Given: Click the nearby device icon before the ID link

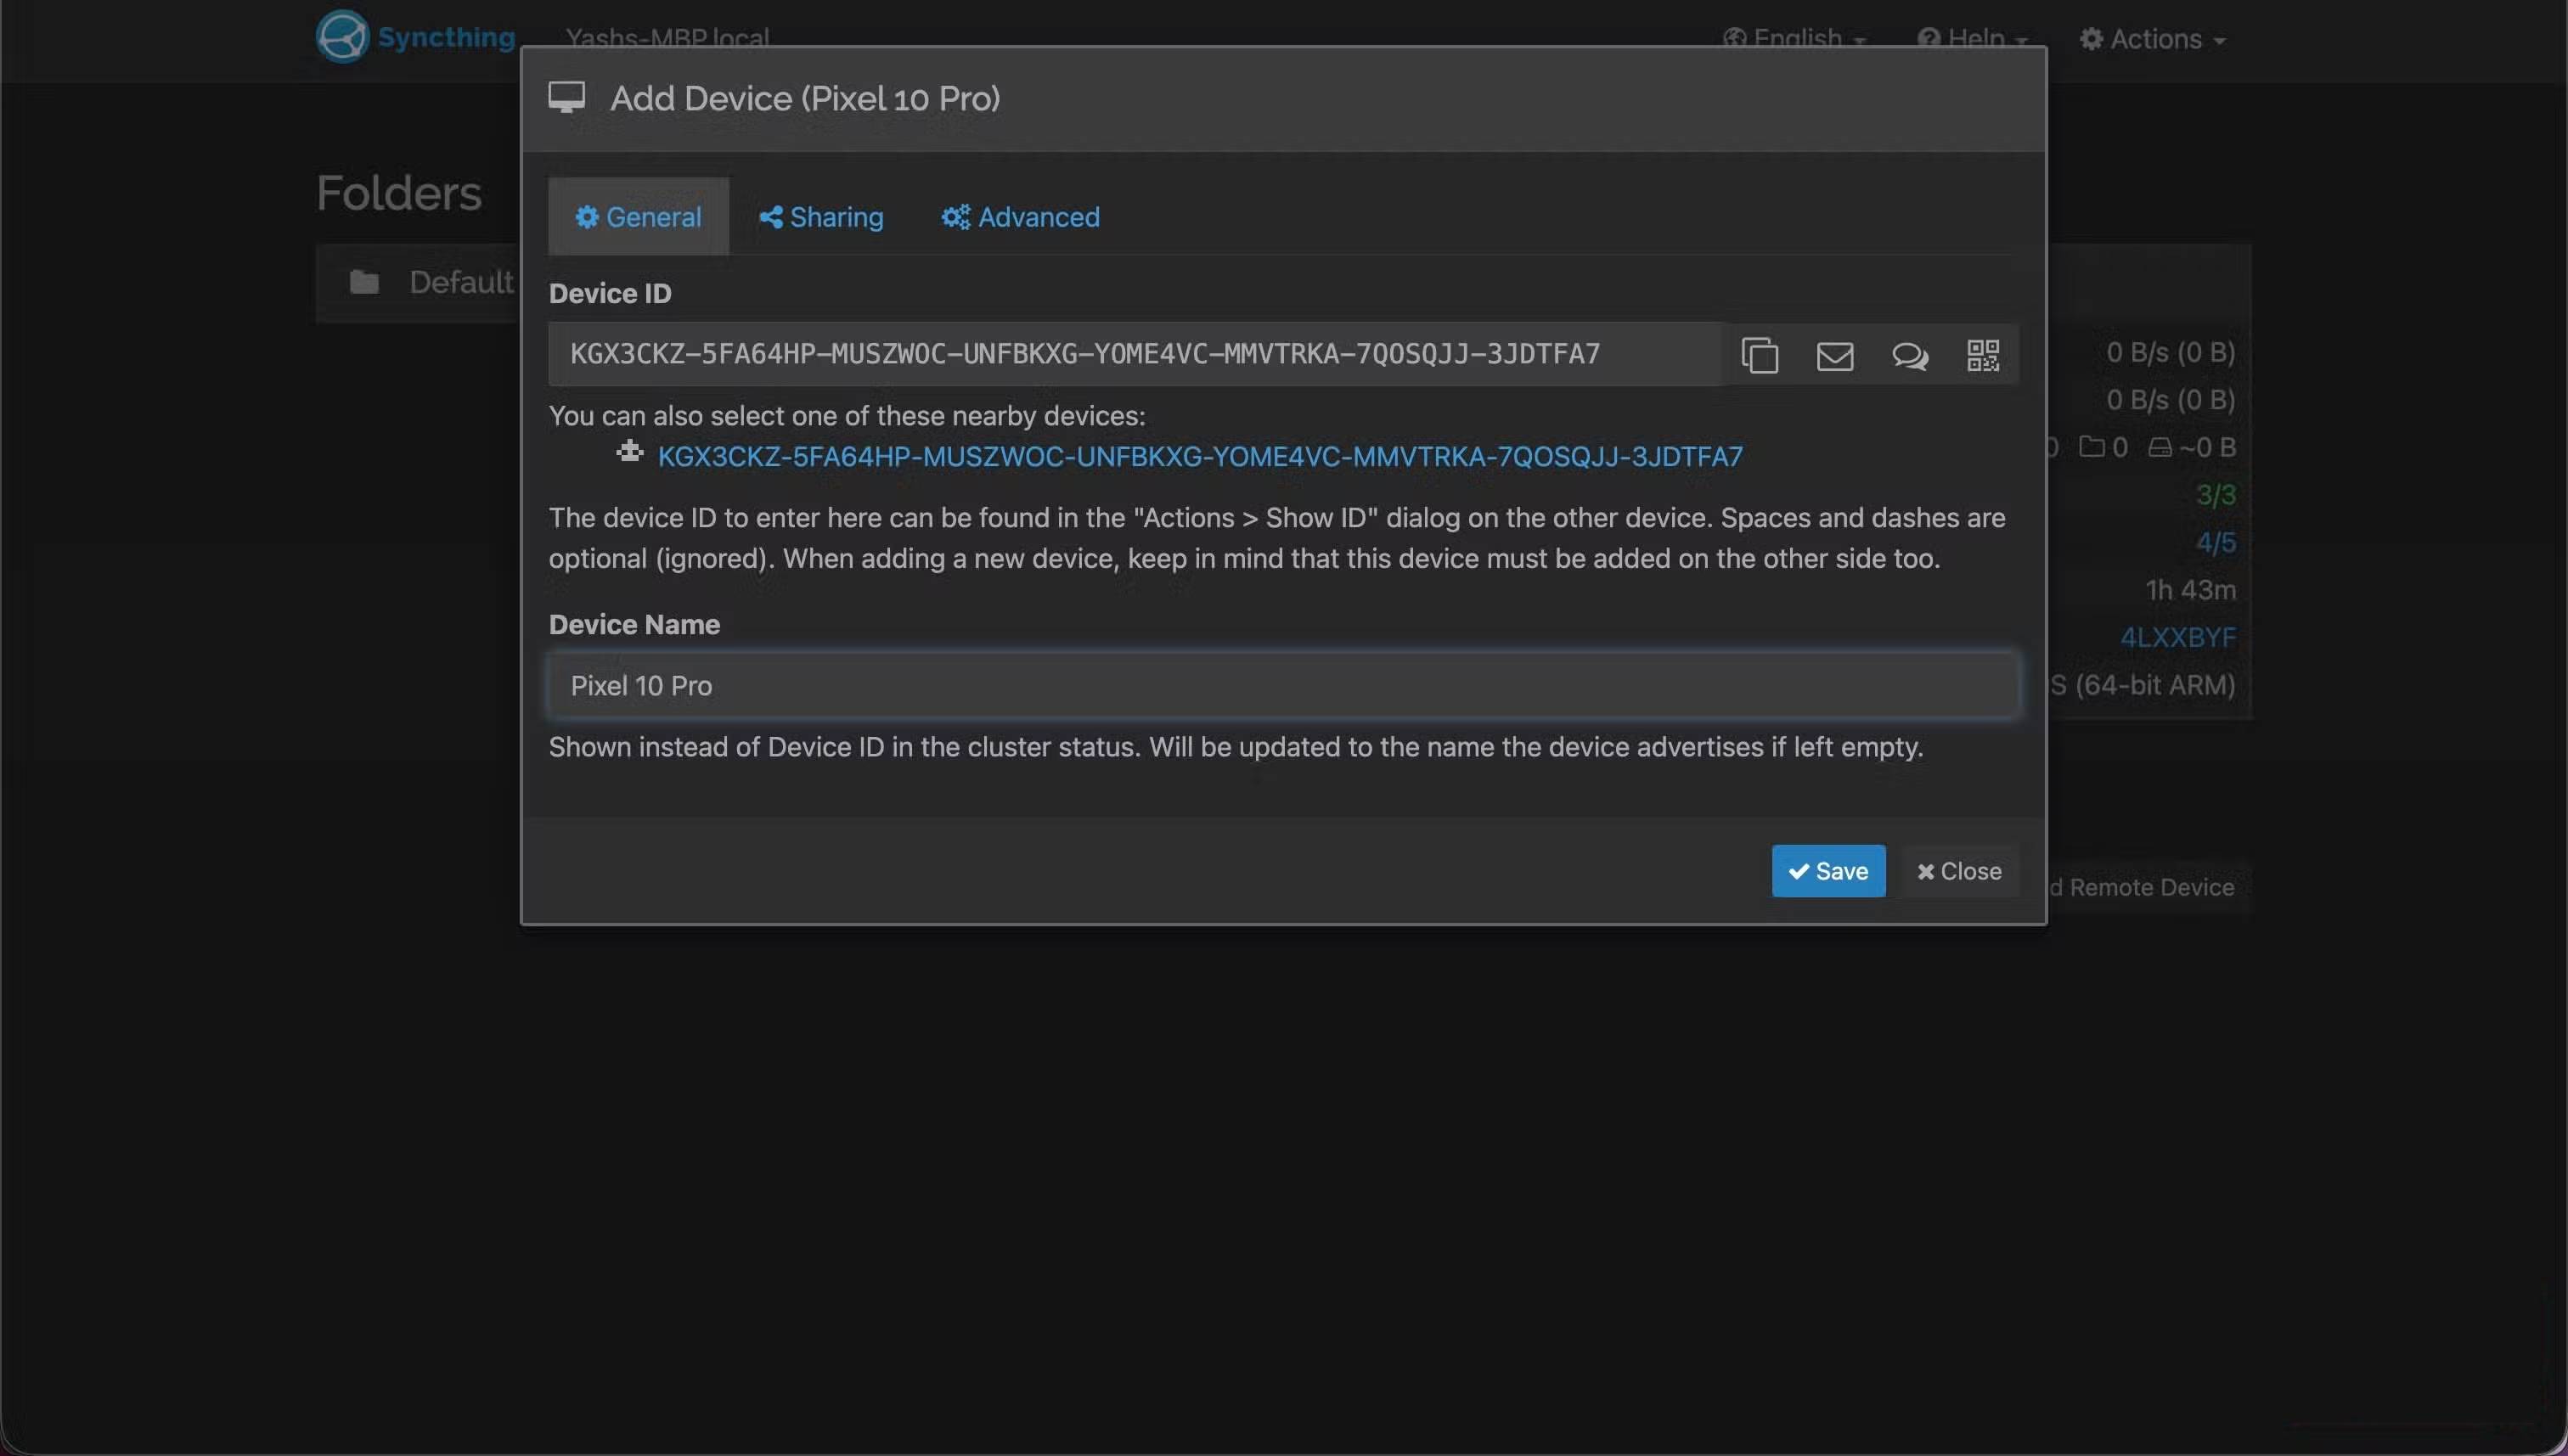Looking at the screenshot, I should pyautogui.click(x=629, y=452).
